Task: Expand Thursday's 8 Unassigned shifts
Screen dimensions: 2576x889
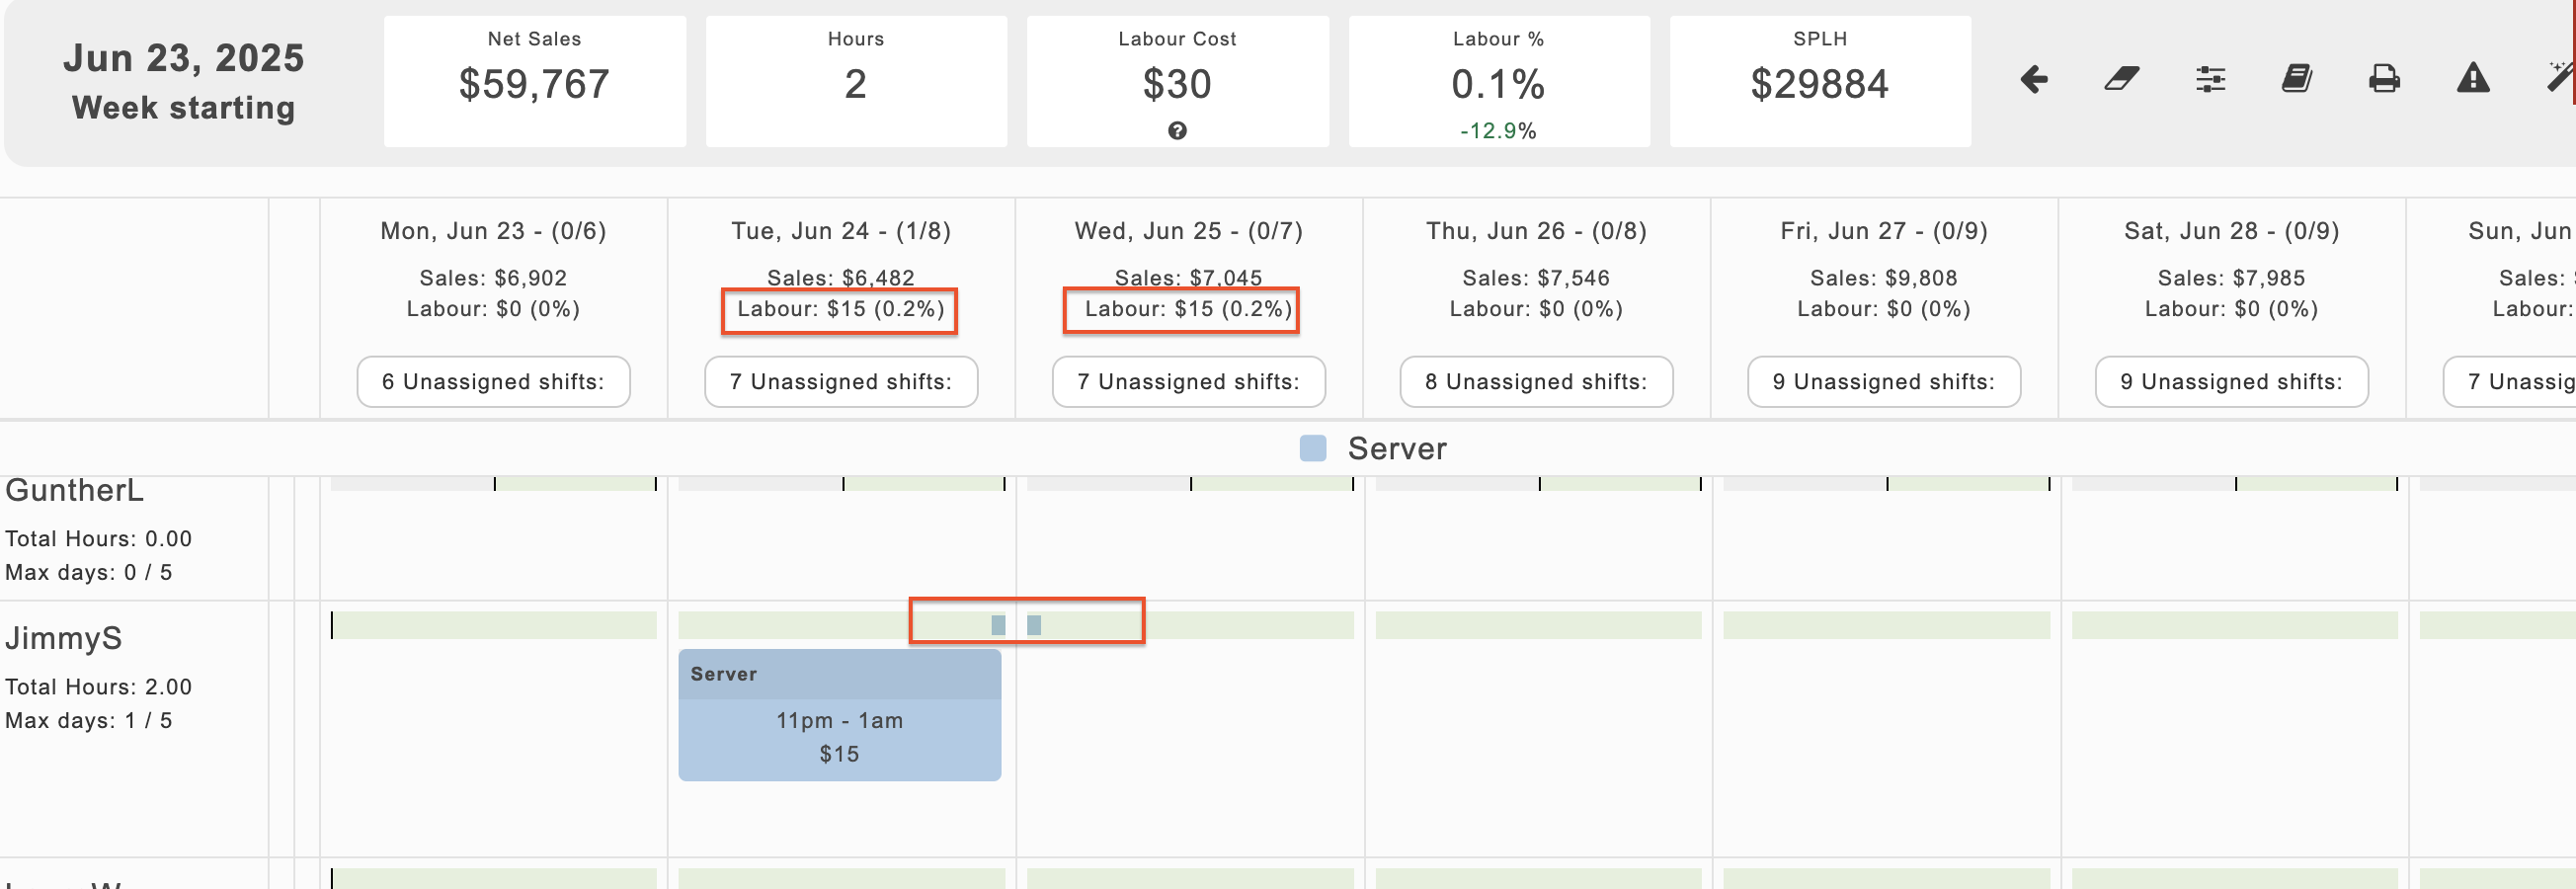Action: pyautogui.click(x=1535, y=382)
